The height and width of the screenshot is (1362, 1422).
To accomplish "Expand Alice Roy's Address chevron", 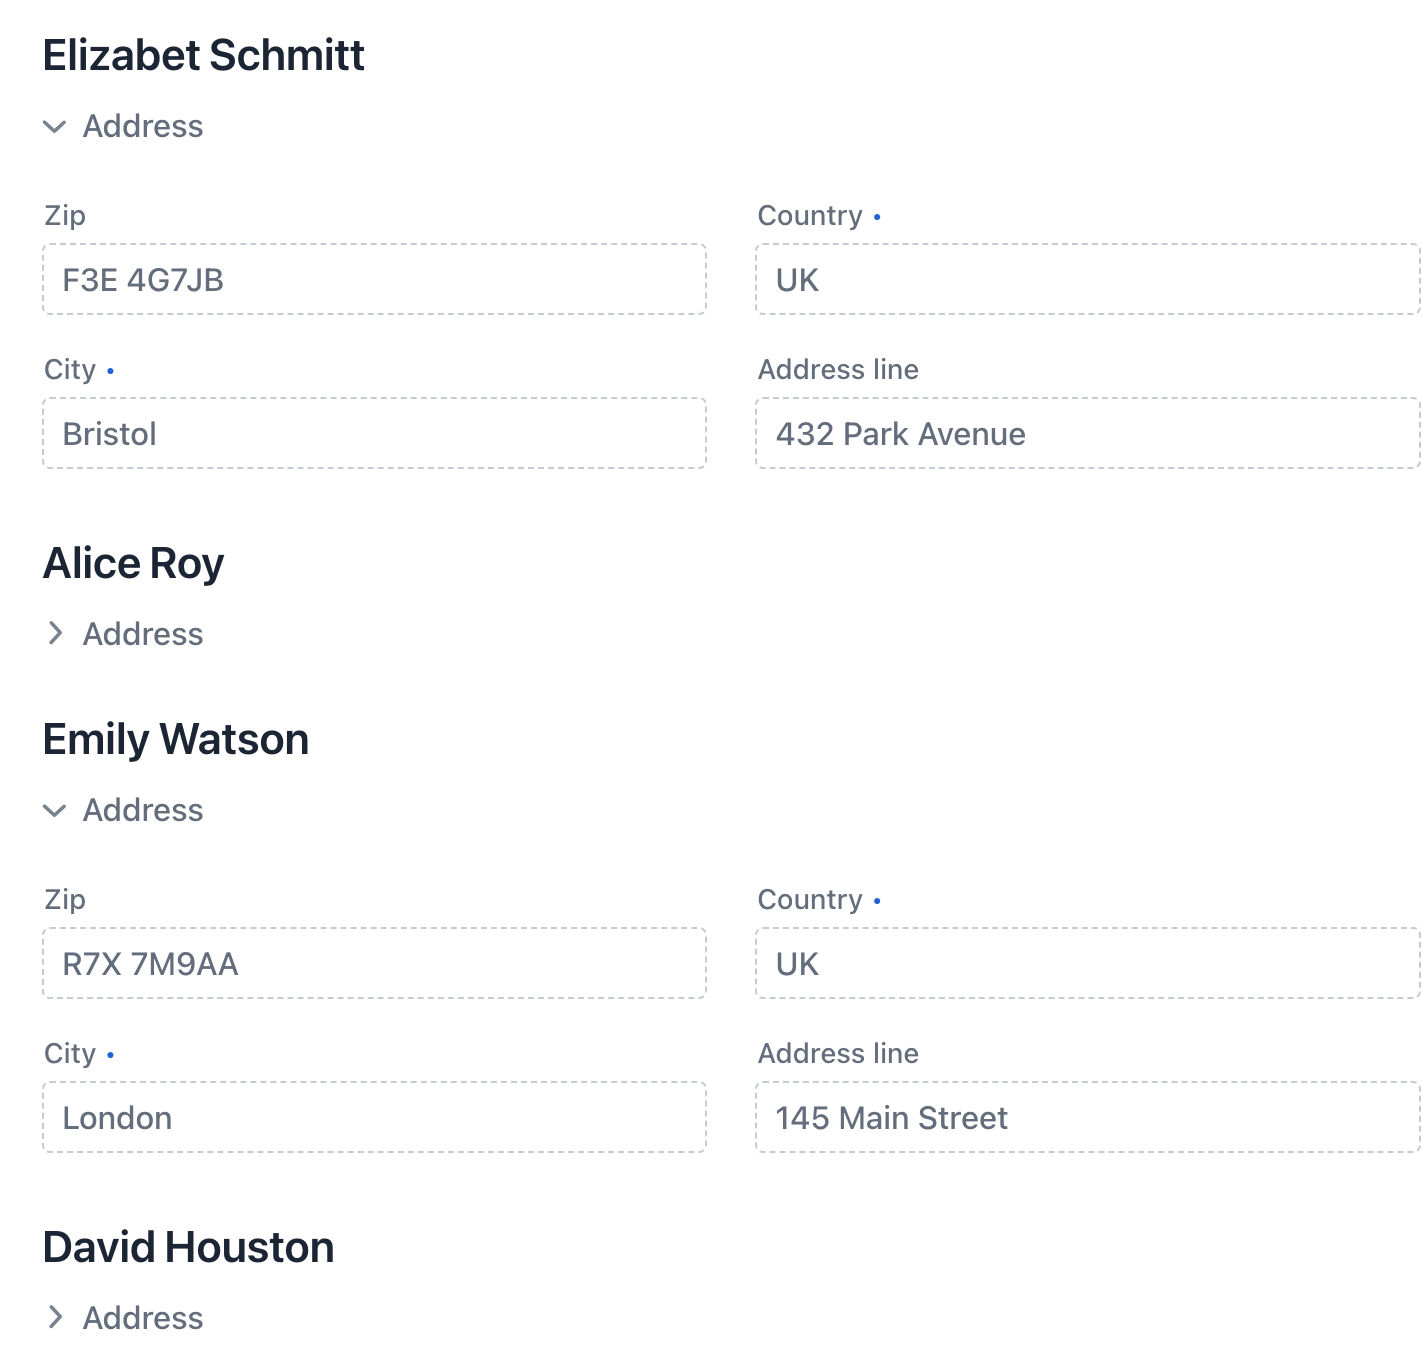I will click(55, 634).
